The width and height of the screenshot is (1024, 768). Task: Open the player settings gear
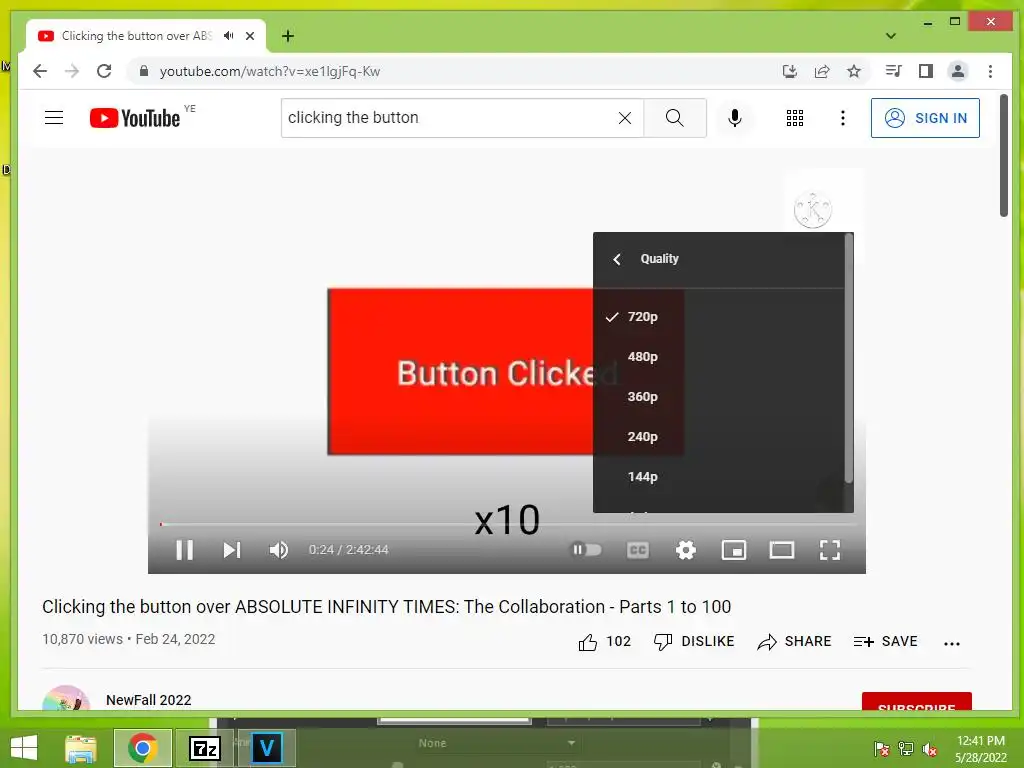tap(686, 550)
